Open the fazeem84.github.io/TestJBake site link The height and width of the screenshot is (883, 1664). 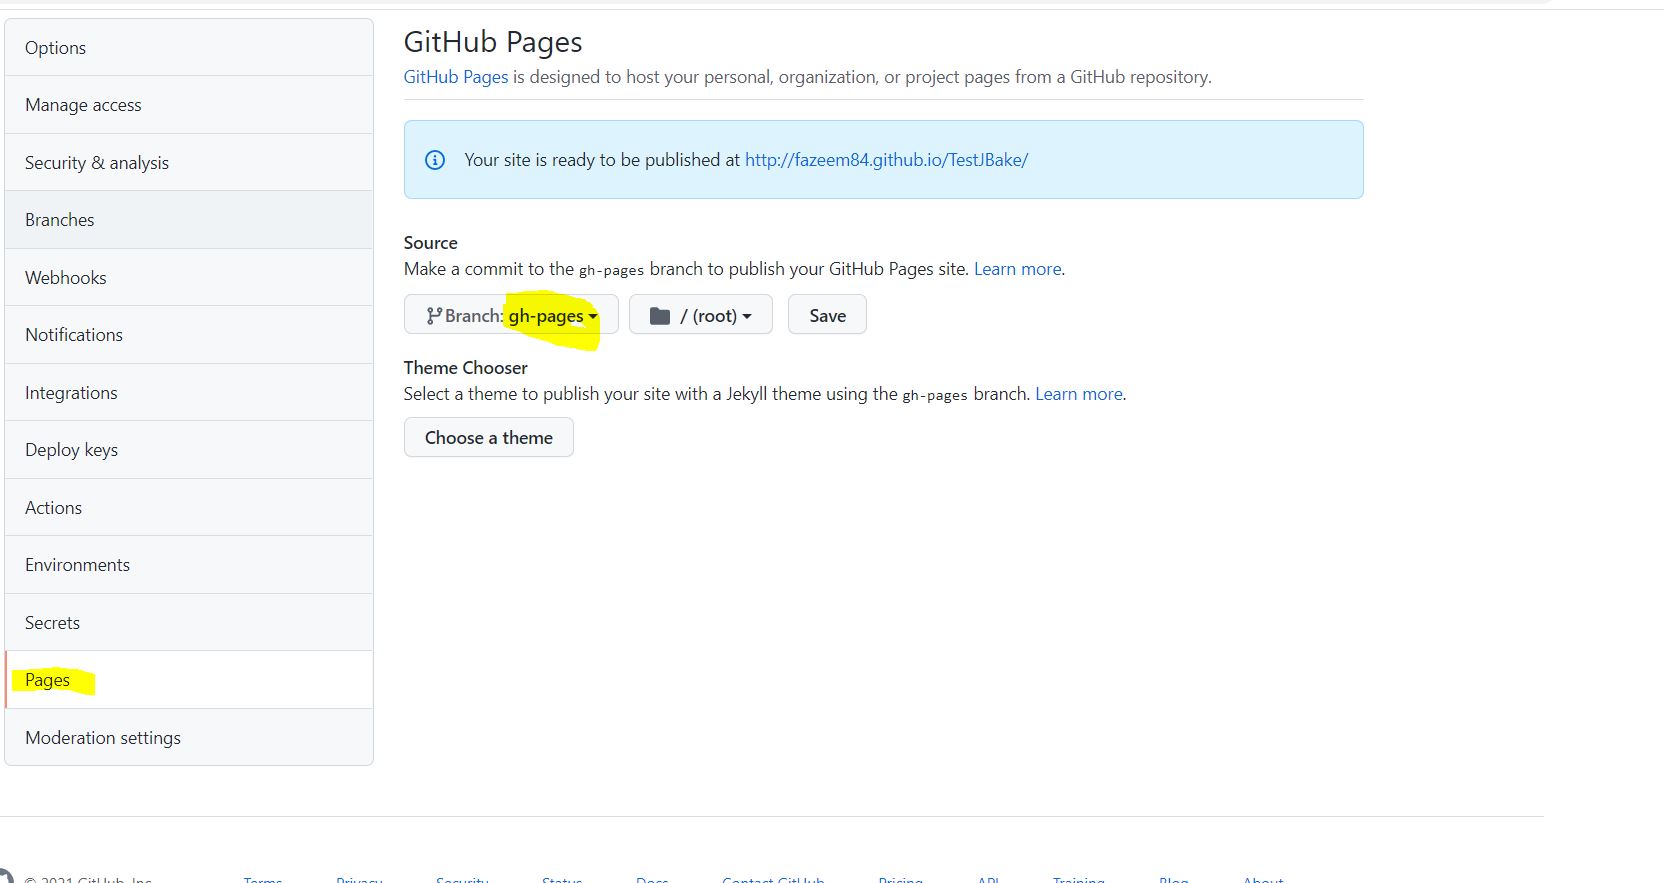point(886,160)
